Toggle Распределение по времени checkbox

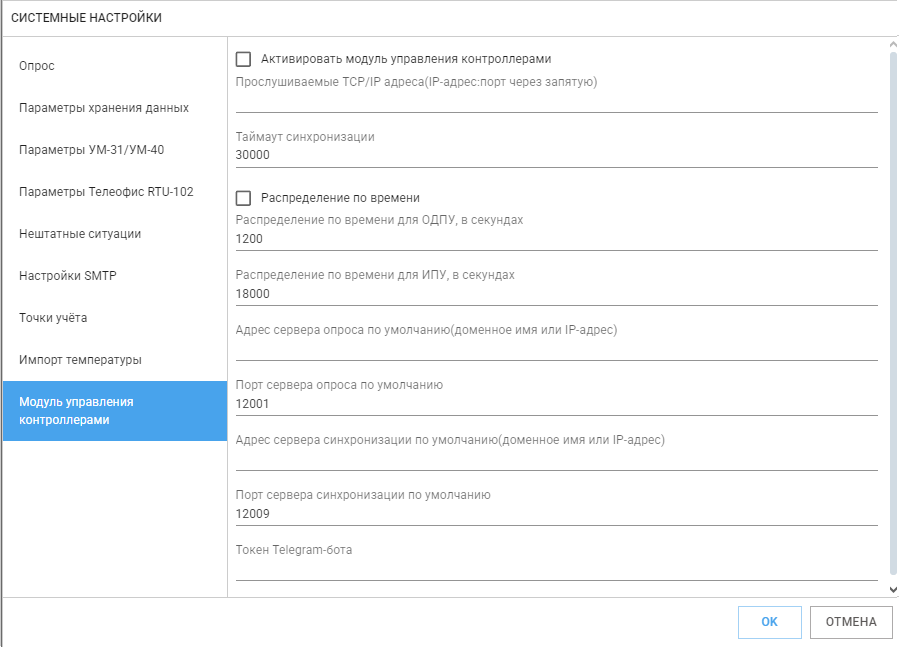pyautogui.click(x=243, y=198)
